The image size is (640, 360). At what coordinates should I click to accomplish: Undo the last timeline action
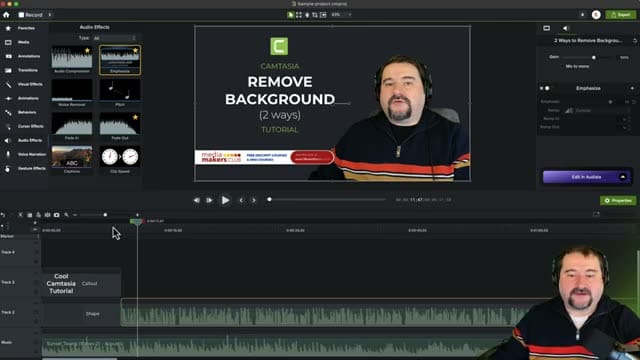tap(3, 215)
